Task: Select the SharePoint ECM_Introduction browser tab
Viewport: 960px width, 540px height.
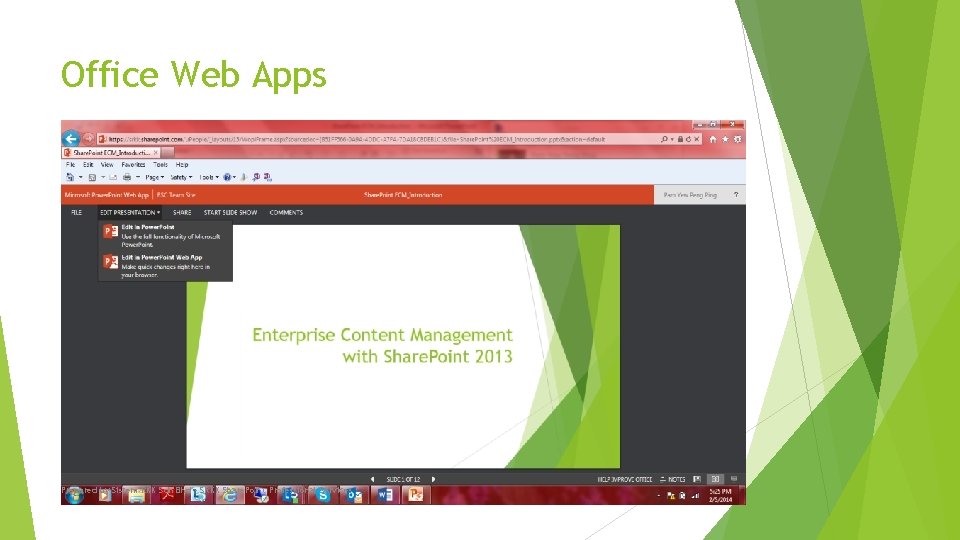Action: coord(111,152)
